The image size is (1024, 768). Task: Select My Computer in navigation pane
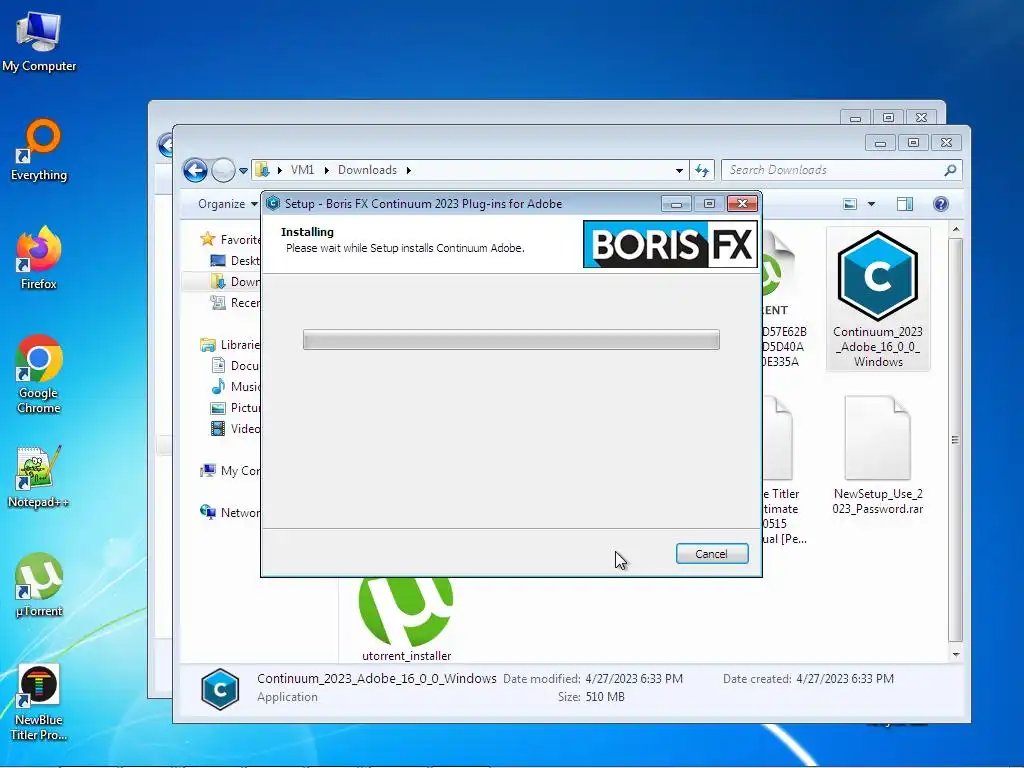click(x=230, y=470)
